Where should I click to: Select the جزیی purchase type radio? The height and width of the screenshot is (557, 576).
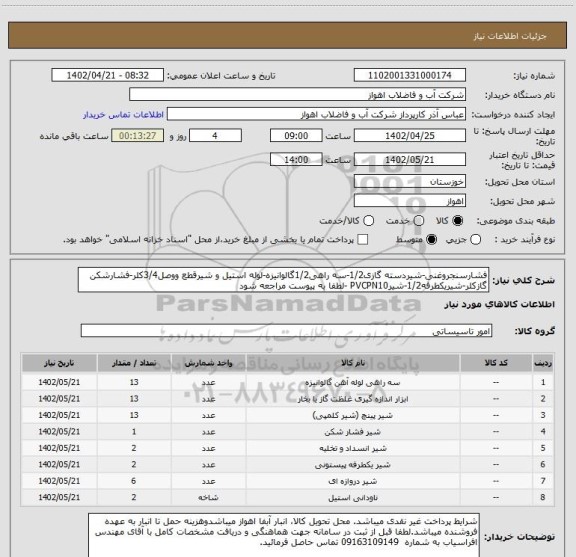(x=476, y=240)
